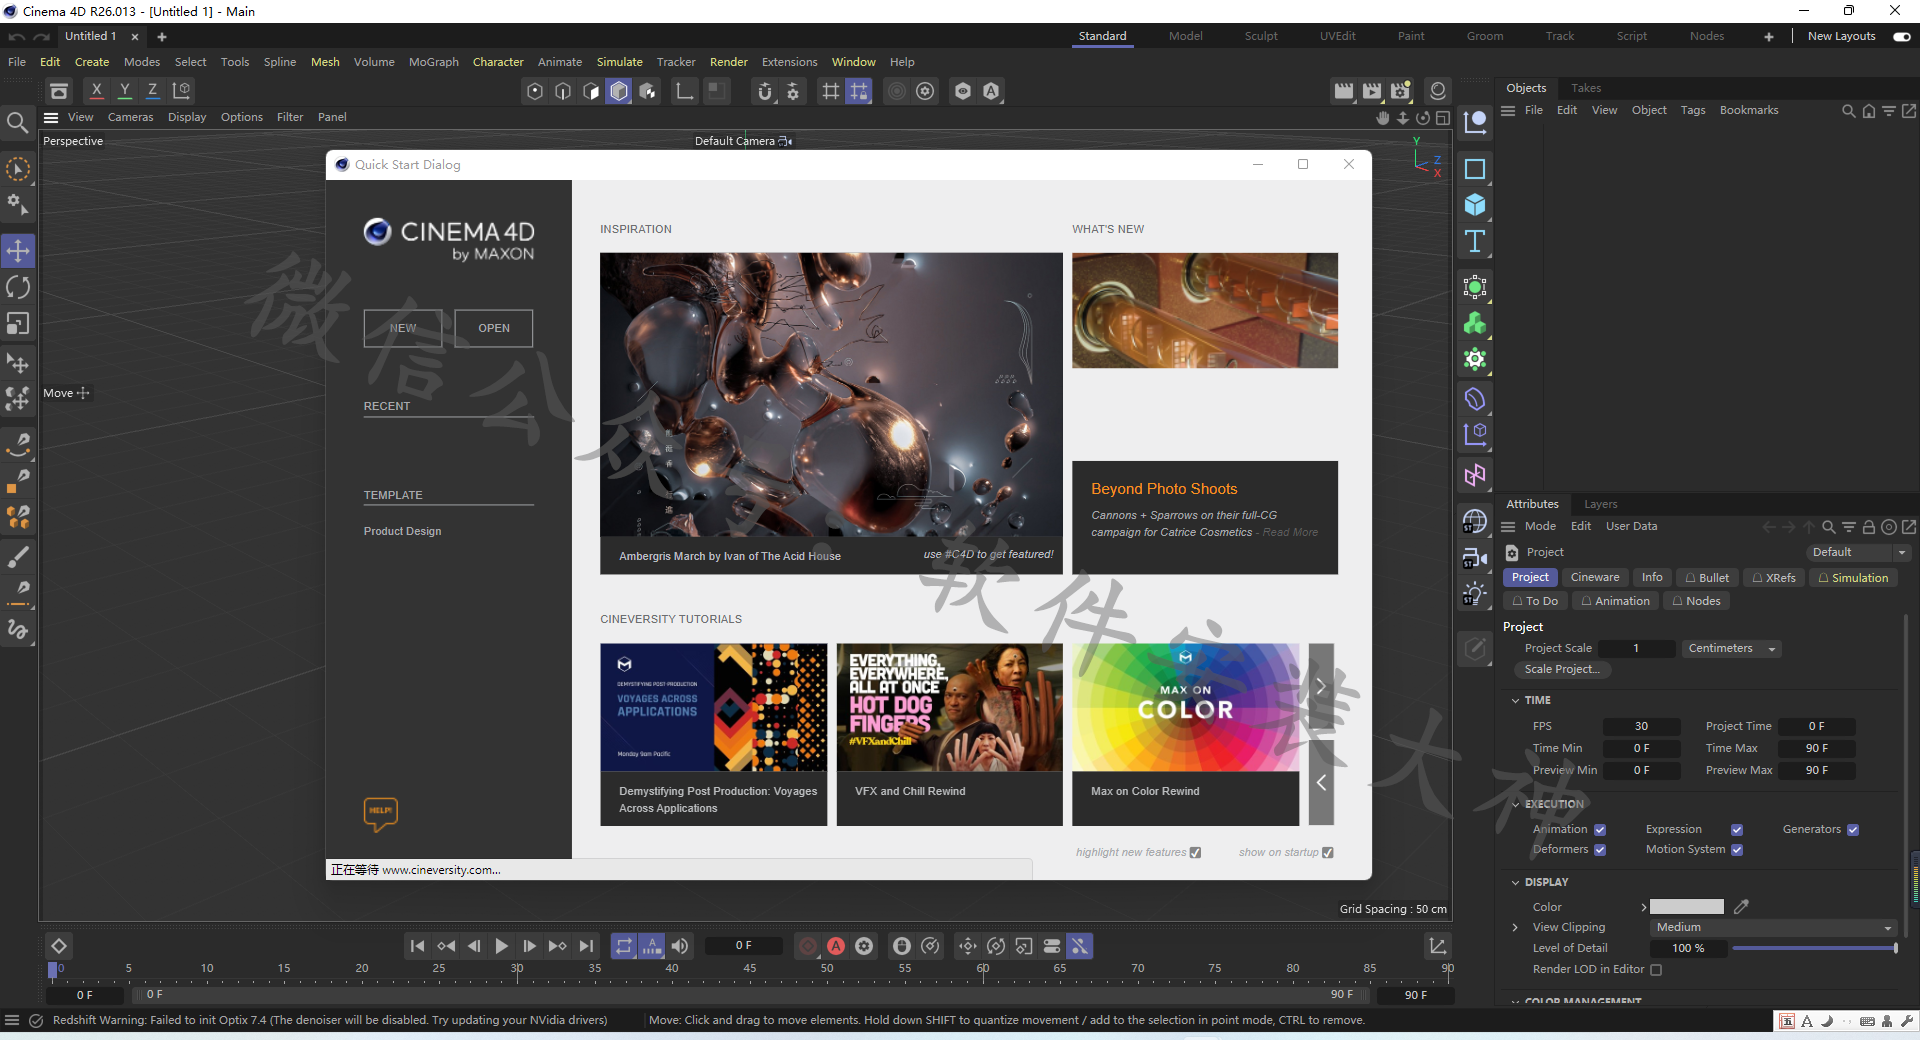This screenshot has height=1040, width=1920.
Task: Open the Simulate menu
Action: pos(619,62)
